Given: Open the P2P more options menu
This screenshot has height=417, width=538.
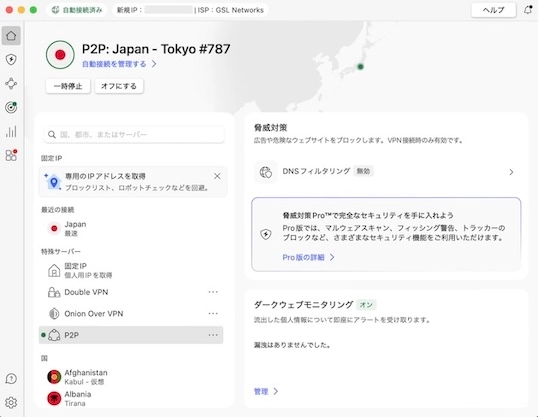Looking at the screenshot, I should (213, 335).
